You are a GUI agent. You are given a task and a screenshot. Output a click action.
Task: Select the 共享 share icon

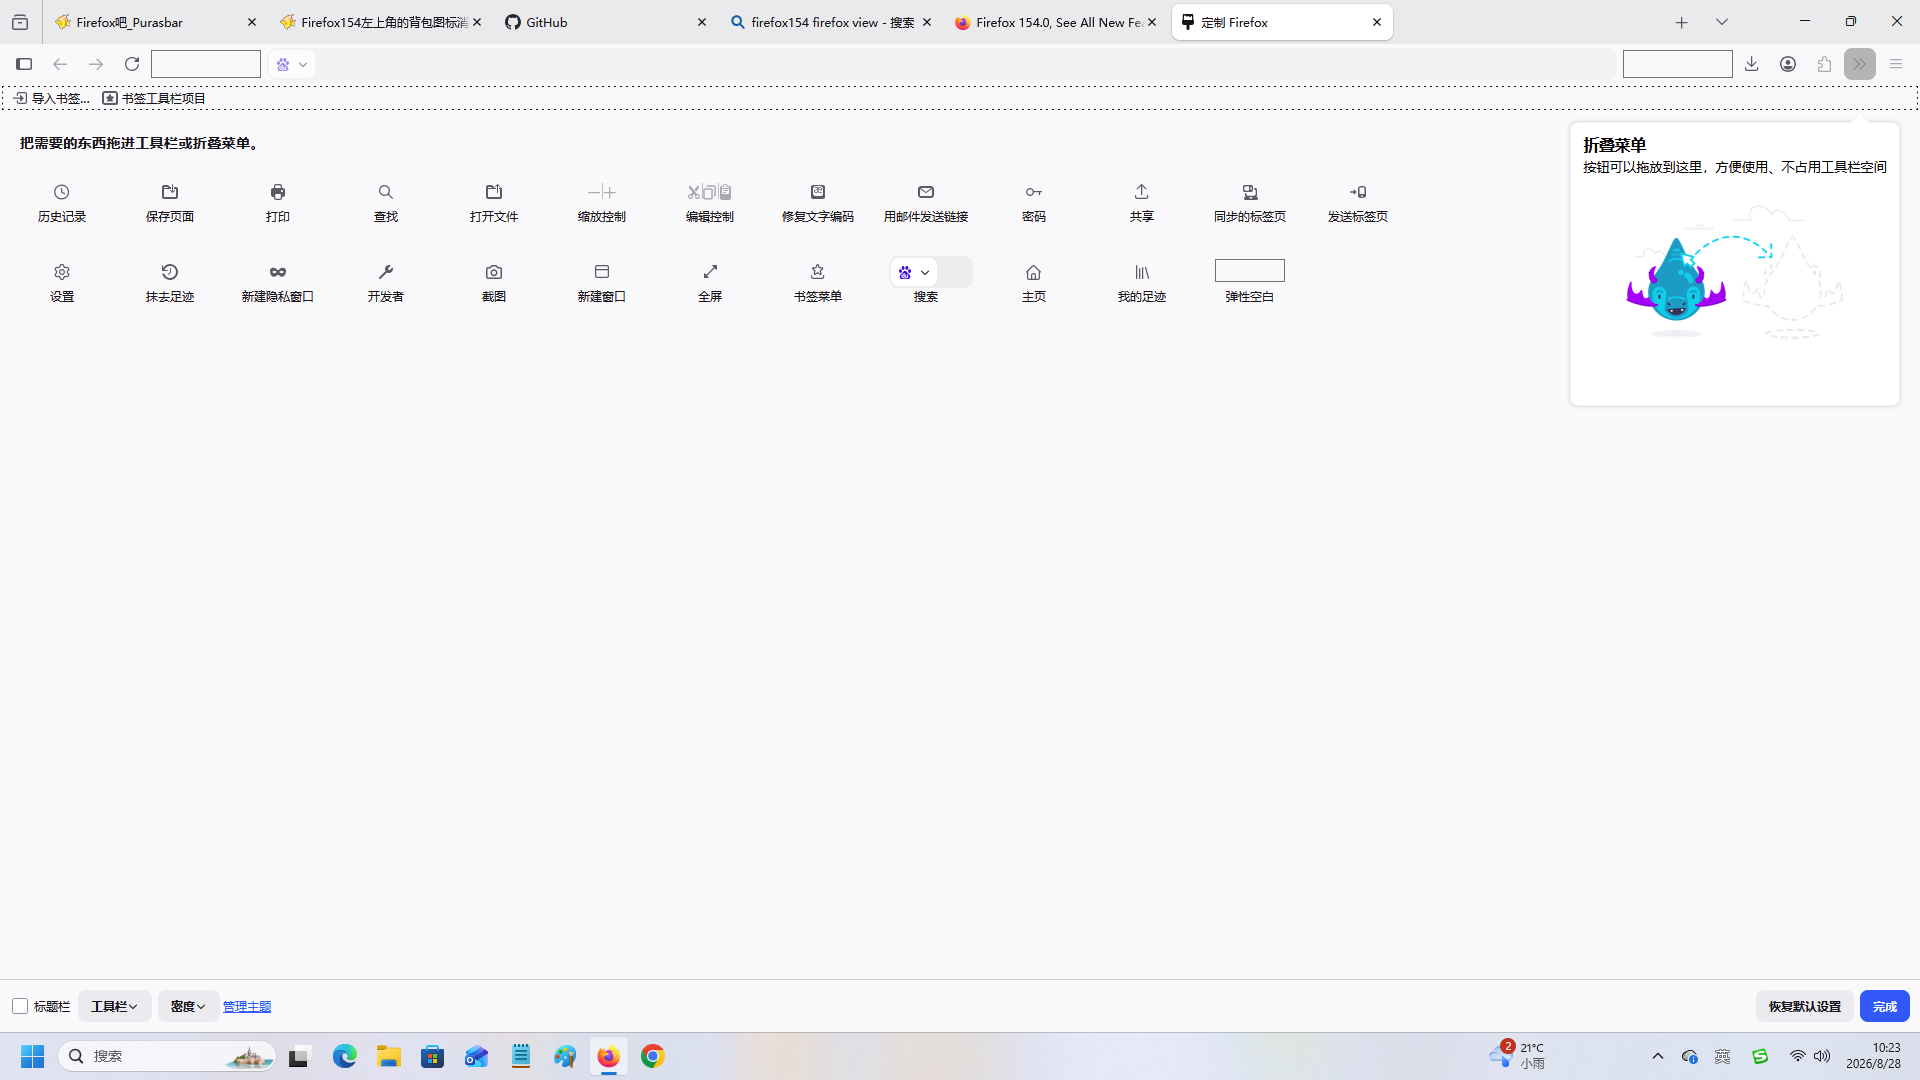[x=1142, y=192]
